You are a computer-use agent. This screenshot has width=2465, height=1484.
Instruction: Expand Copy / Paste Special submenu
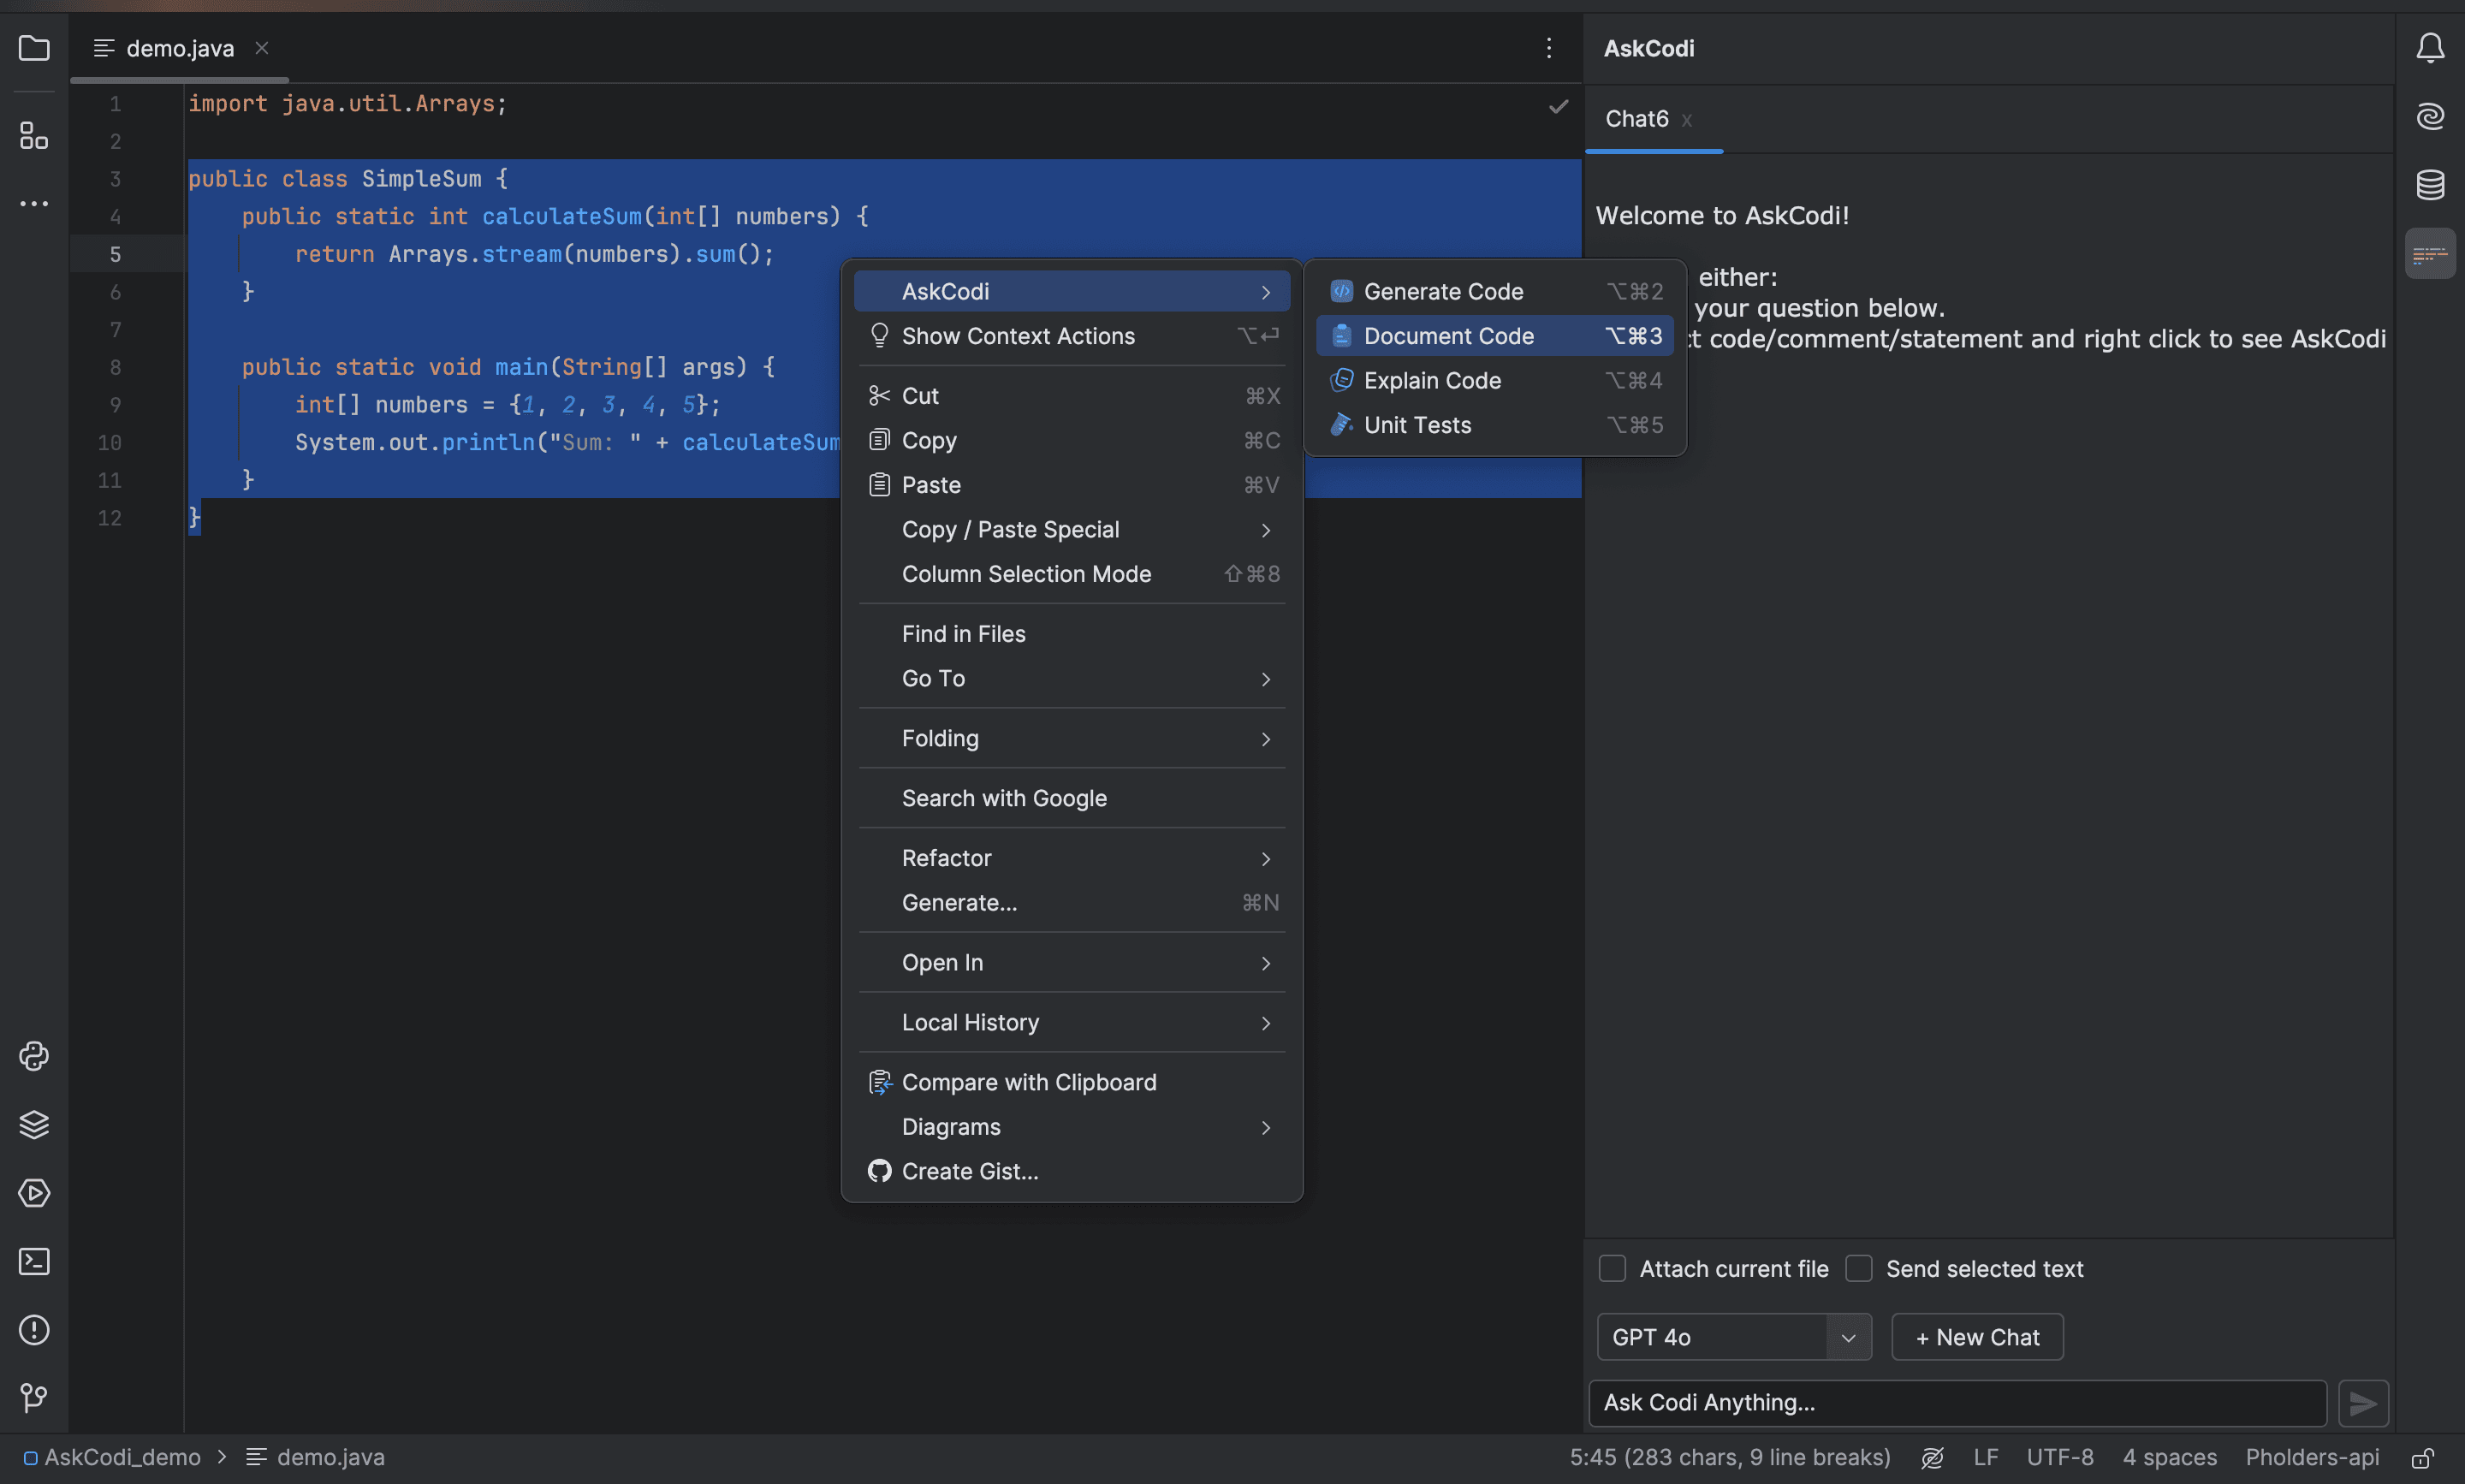click(x=1072, y=529)
